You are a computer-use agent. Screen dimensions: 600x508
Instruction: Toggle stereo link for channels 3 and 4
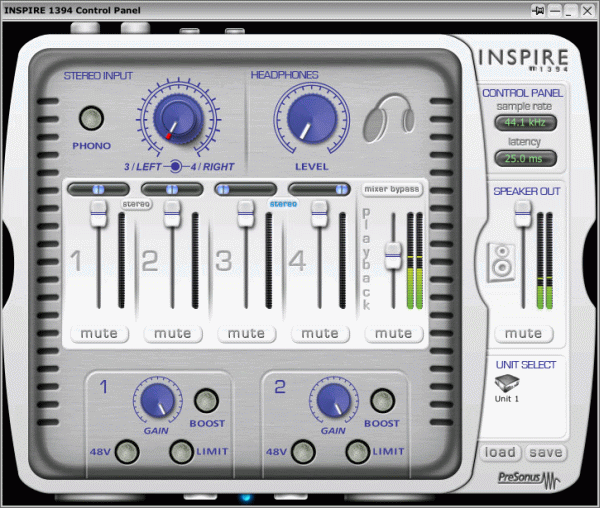pyautogui.click(x=283, y=204)
